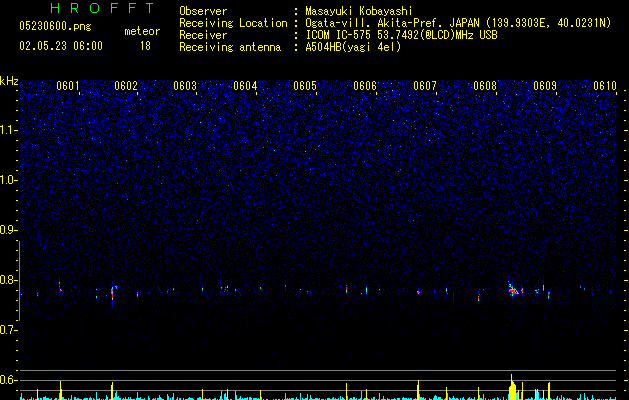Click the Observer label
The height and width of the screenshot is (400, 629).
(203, 11)
